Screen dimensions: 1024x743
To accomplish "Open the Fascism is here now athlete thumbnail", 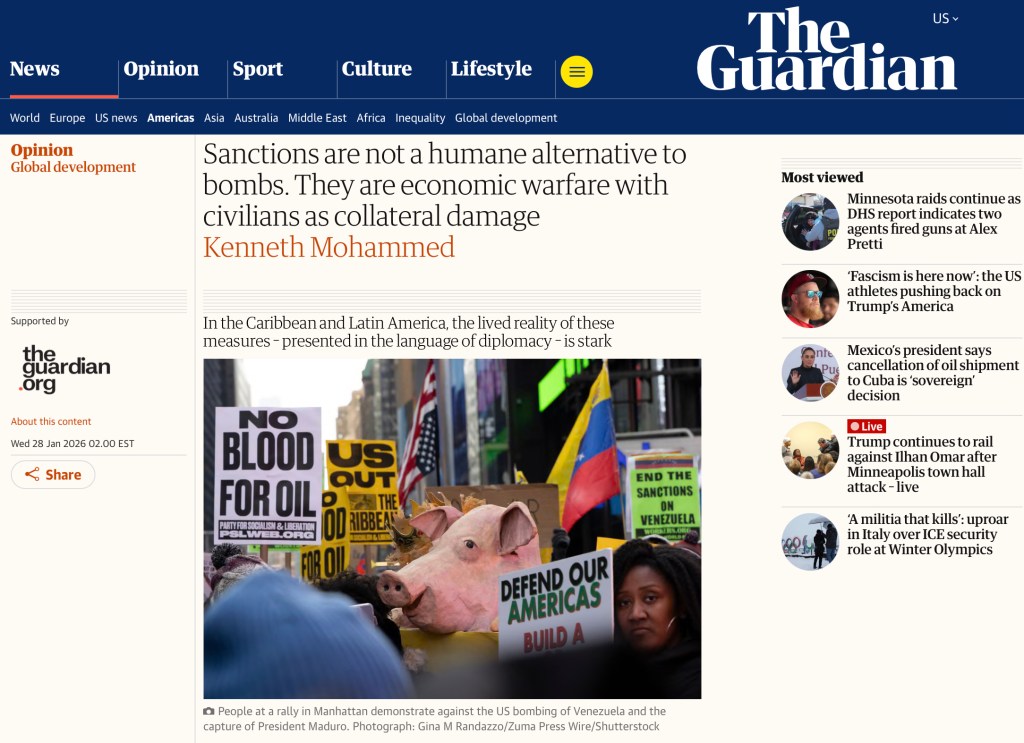I will (x=810, y=299).
